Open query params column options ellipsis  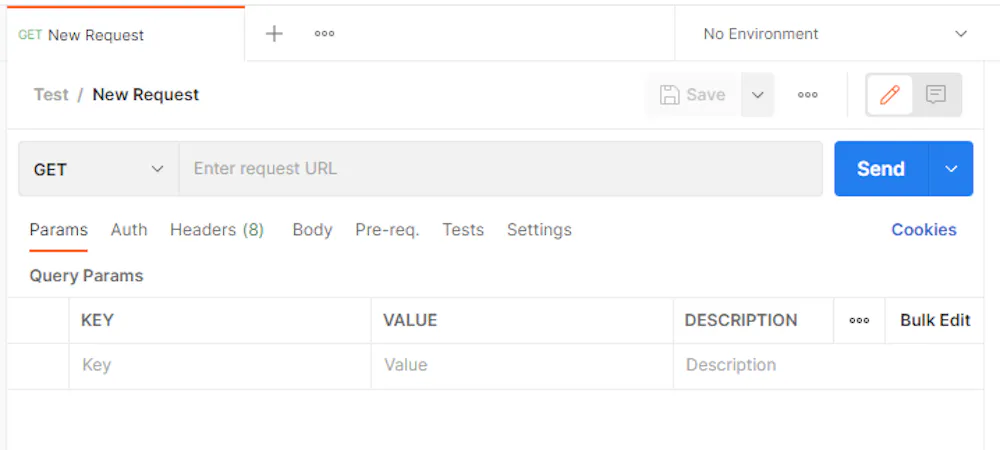click(859, 321)
